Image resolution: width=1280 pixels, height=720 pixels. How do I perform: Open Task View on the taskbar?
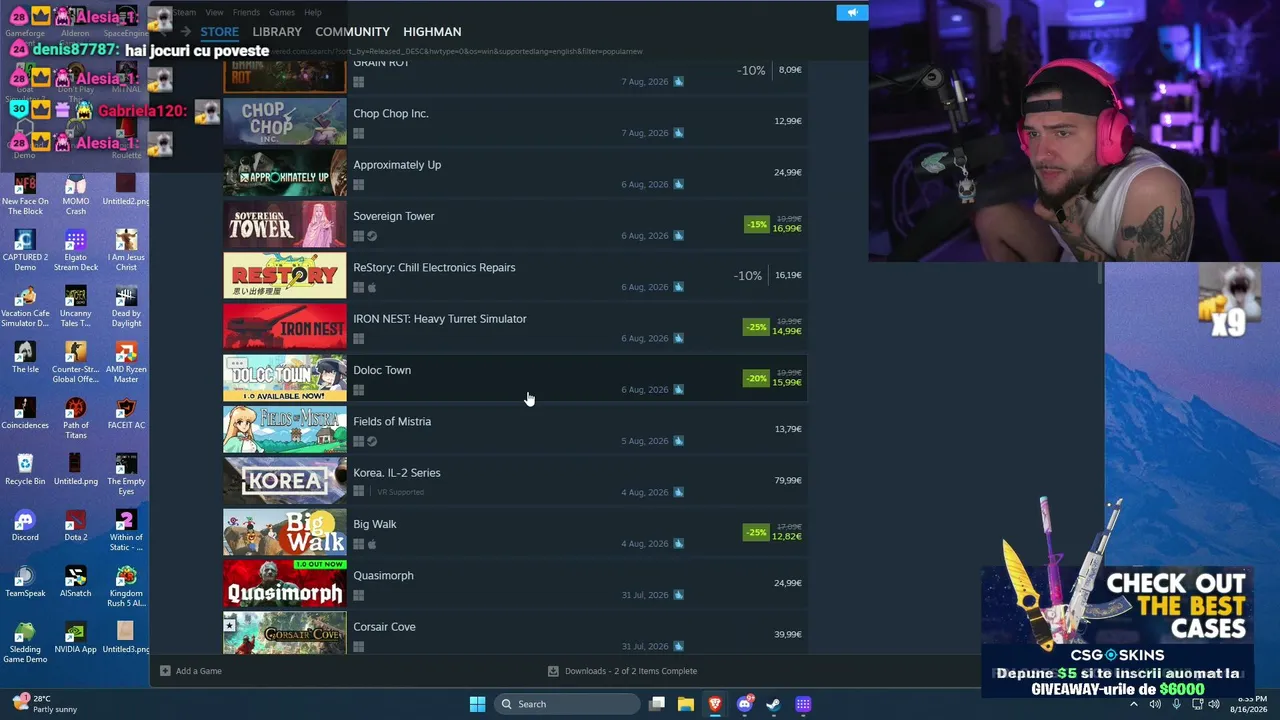point(657,704)
